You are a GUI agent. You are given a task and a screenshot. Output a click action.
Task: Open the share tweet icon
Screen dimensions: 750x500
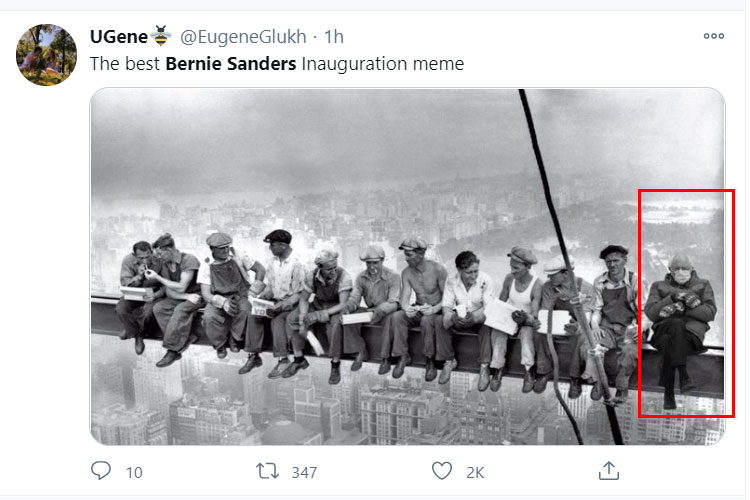click(608, 471)
